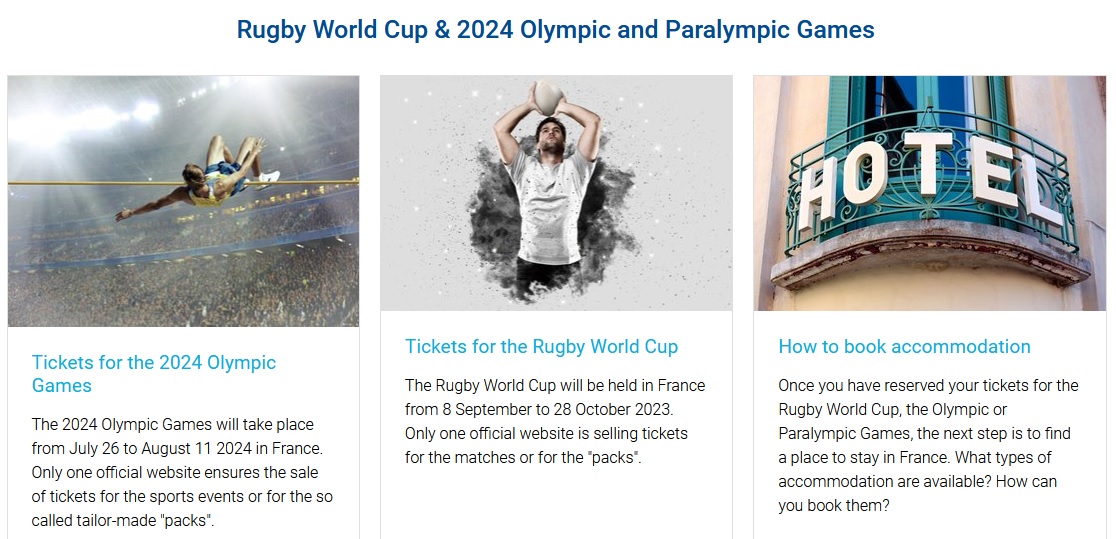The width and height of the screenshot is (1116, 539).
Task: Click the high jumper athlete in the photo
Action: [x=201, y=179]
